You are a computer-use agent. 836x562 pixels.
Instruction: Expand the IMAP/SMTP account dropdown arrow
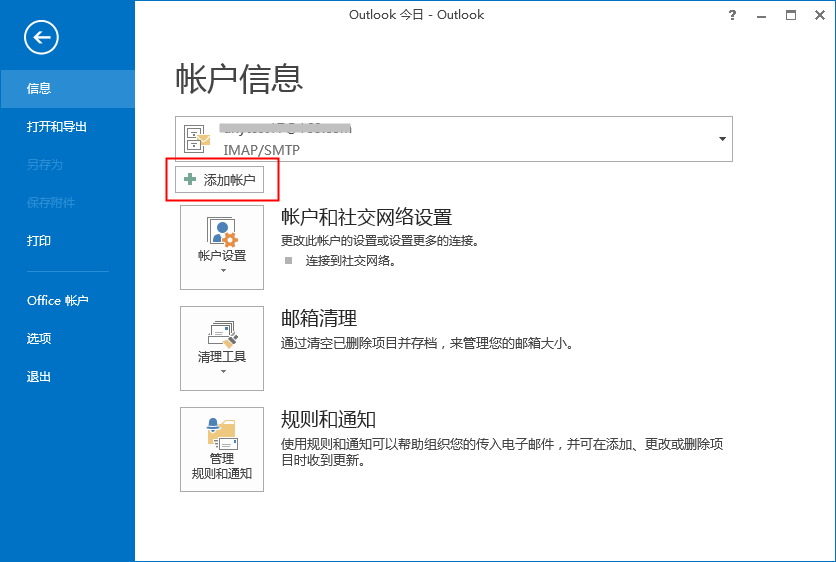click(x=722, y=139)
